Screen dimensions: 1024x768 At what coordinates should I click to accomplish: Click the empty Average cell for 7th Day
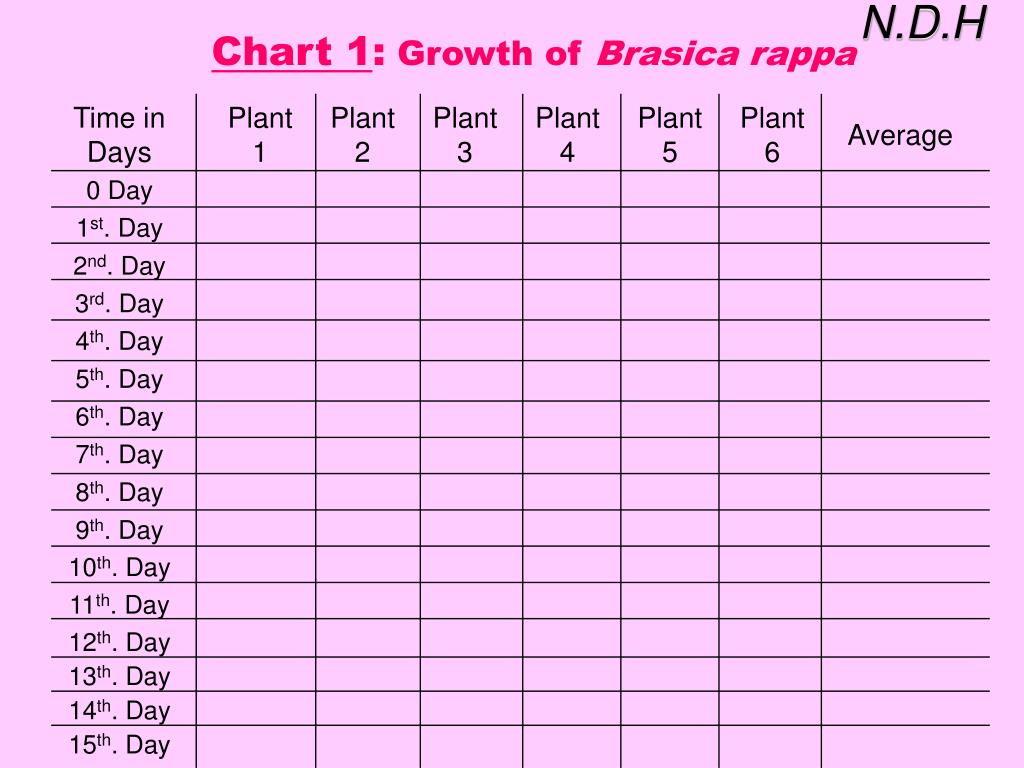[x=906, y=455]
